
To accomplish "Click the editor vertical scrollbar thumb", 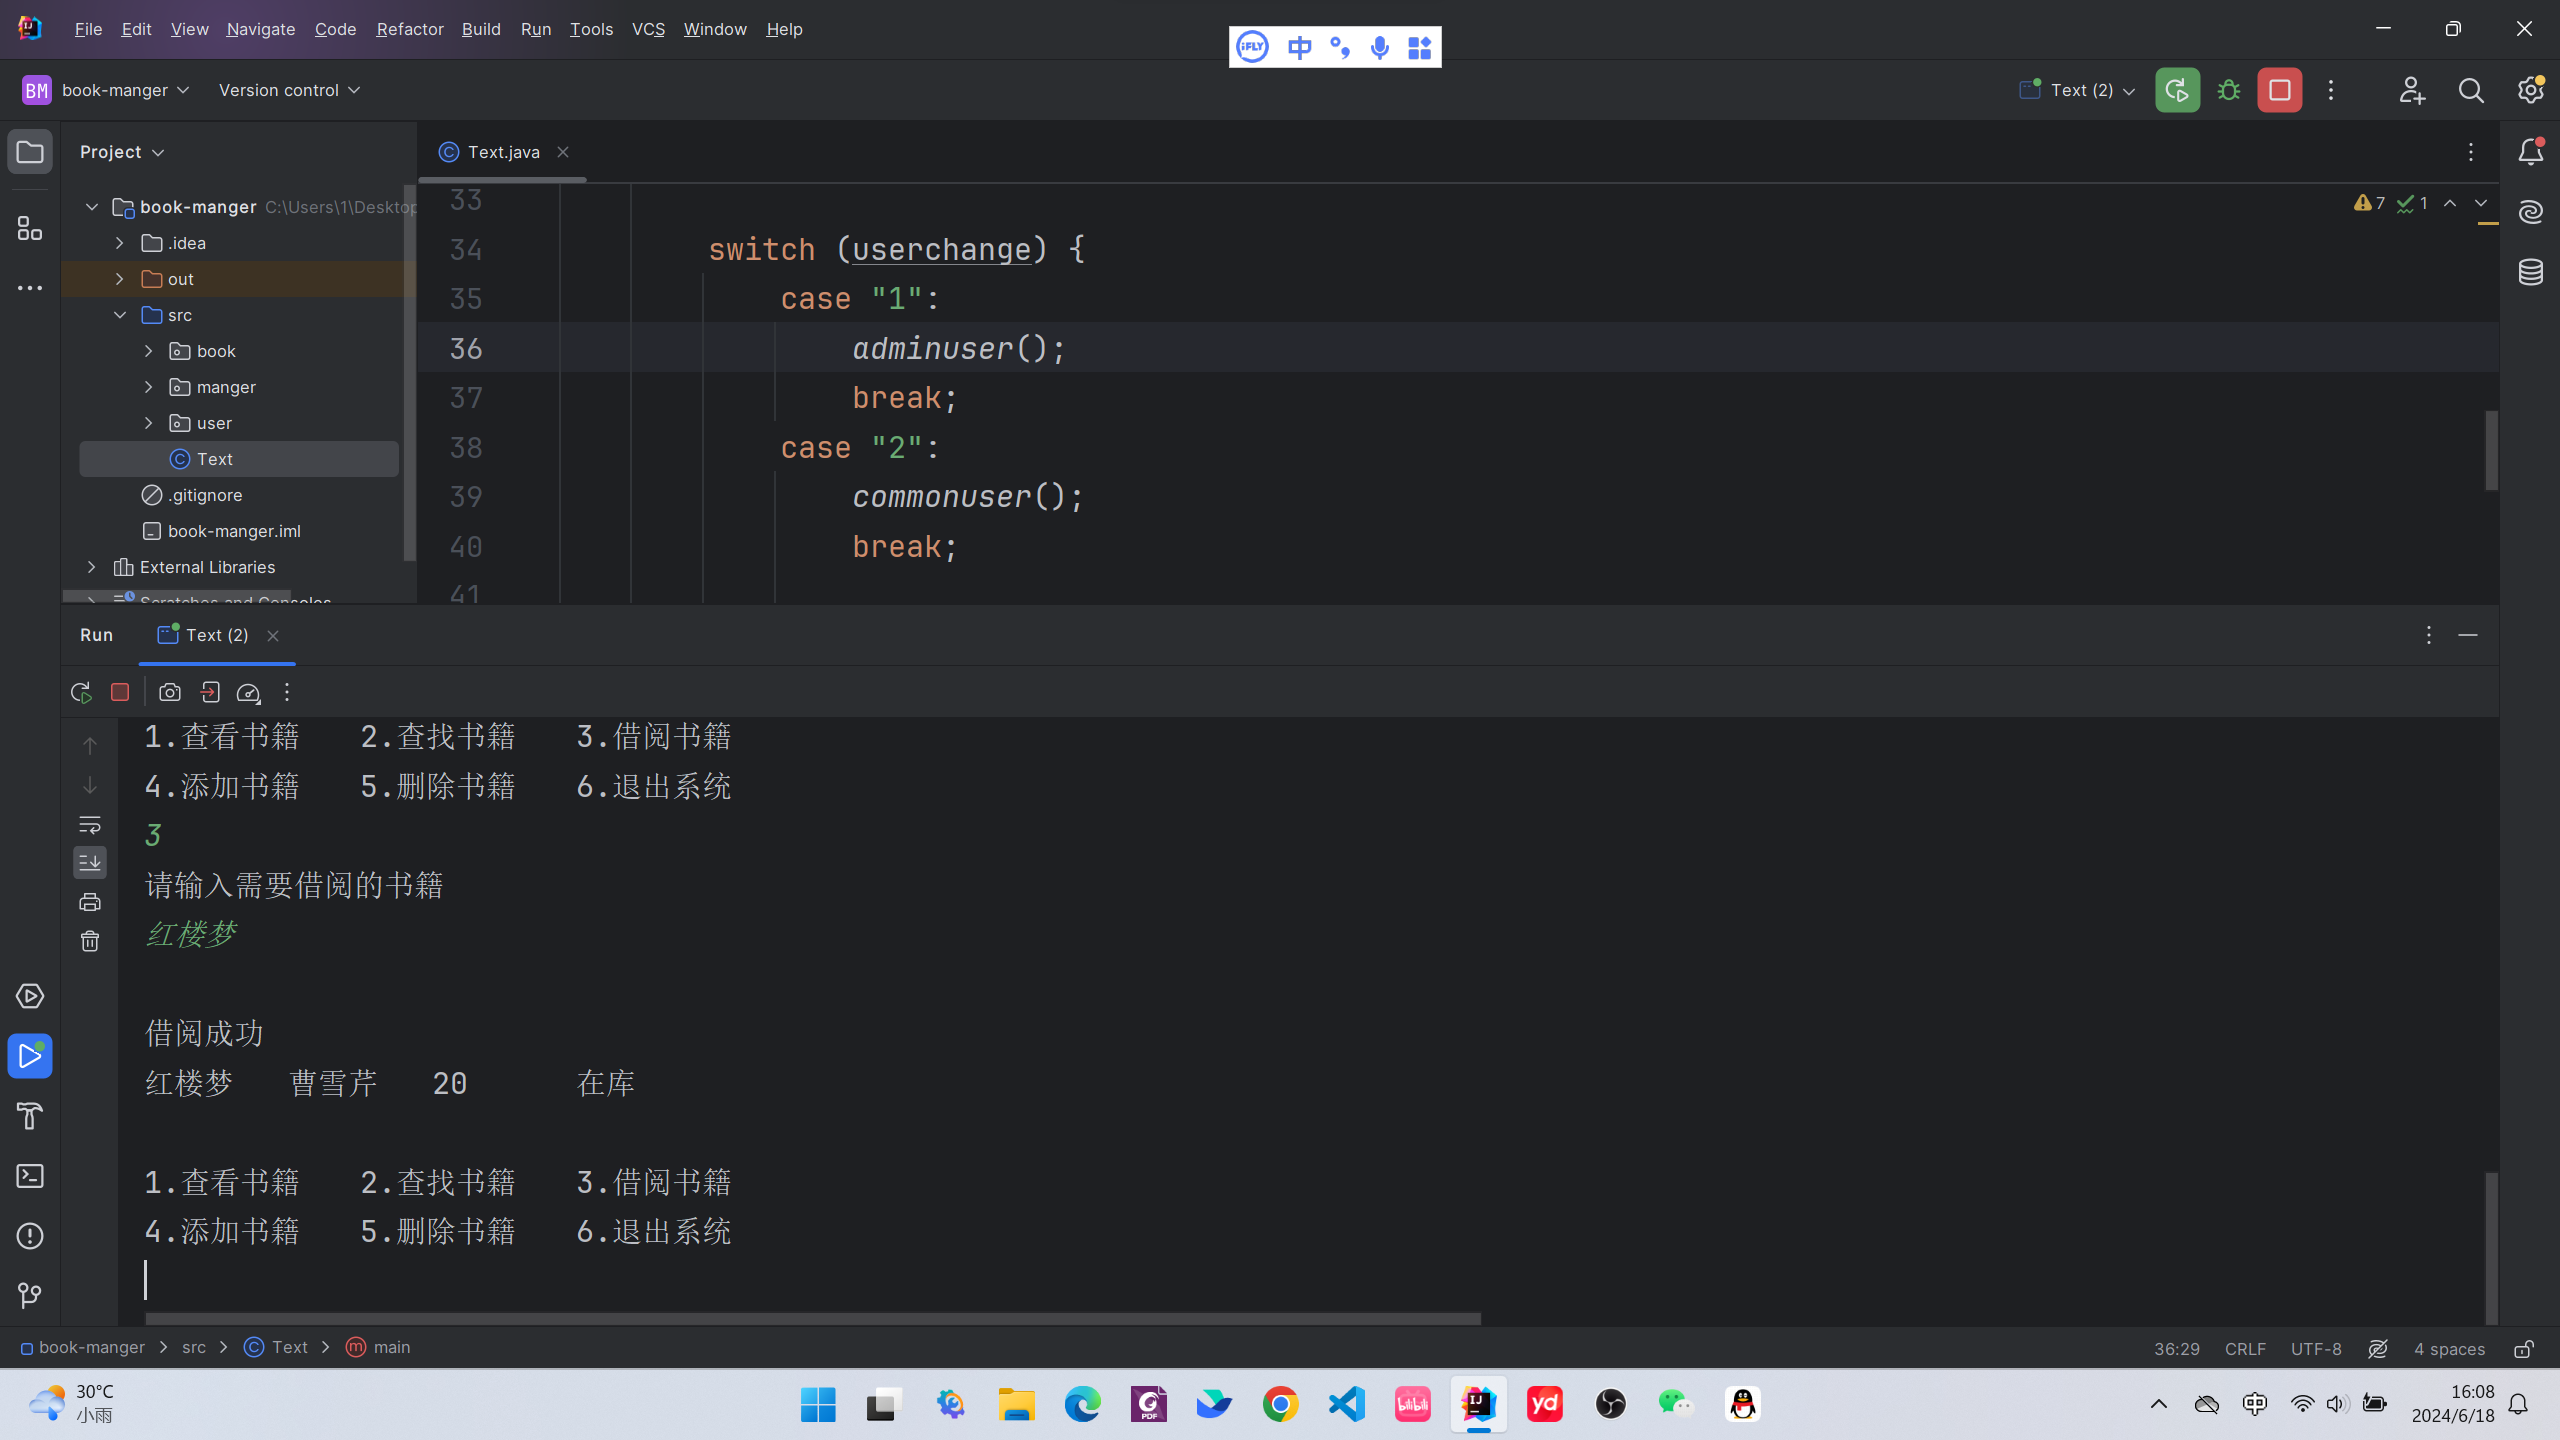I will pyautogui.click(x=2491, y=450).
